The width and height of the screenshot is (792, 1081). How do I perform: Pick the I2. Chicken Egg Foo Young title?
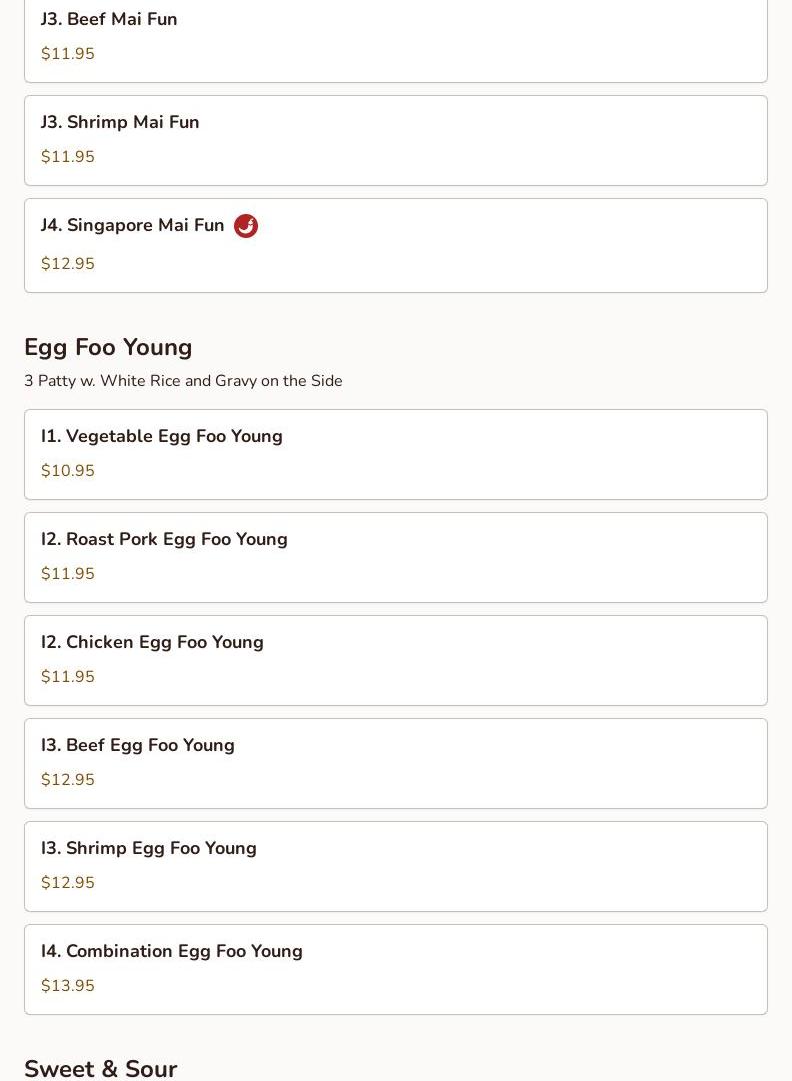click(x=152, y=642)
